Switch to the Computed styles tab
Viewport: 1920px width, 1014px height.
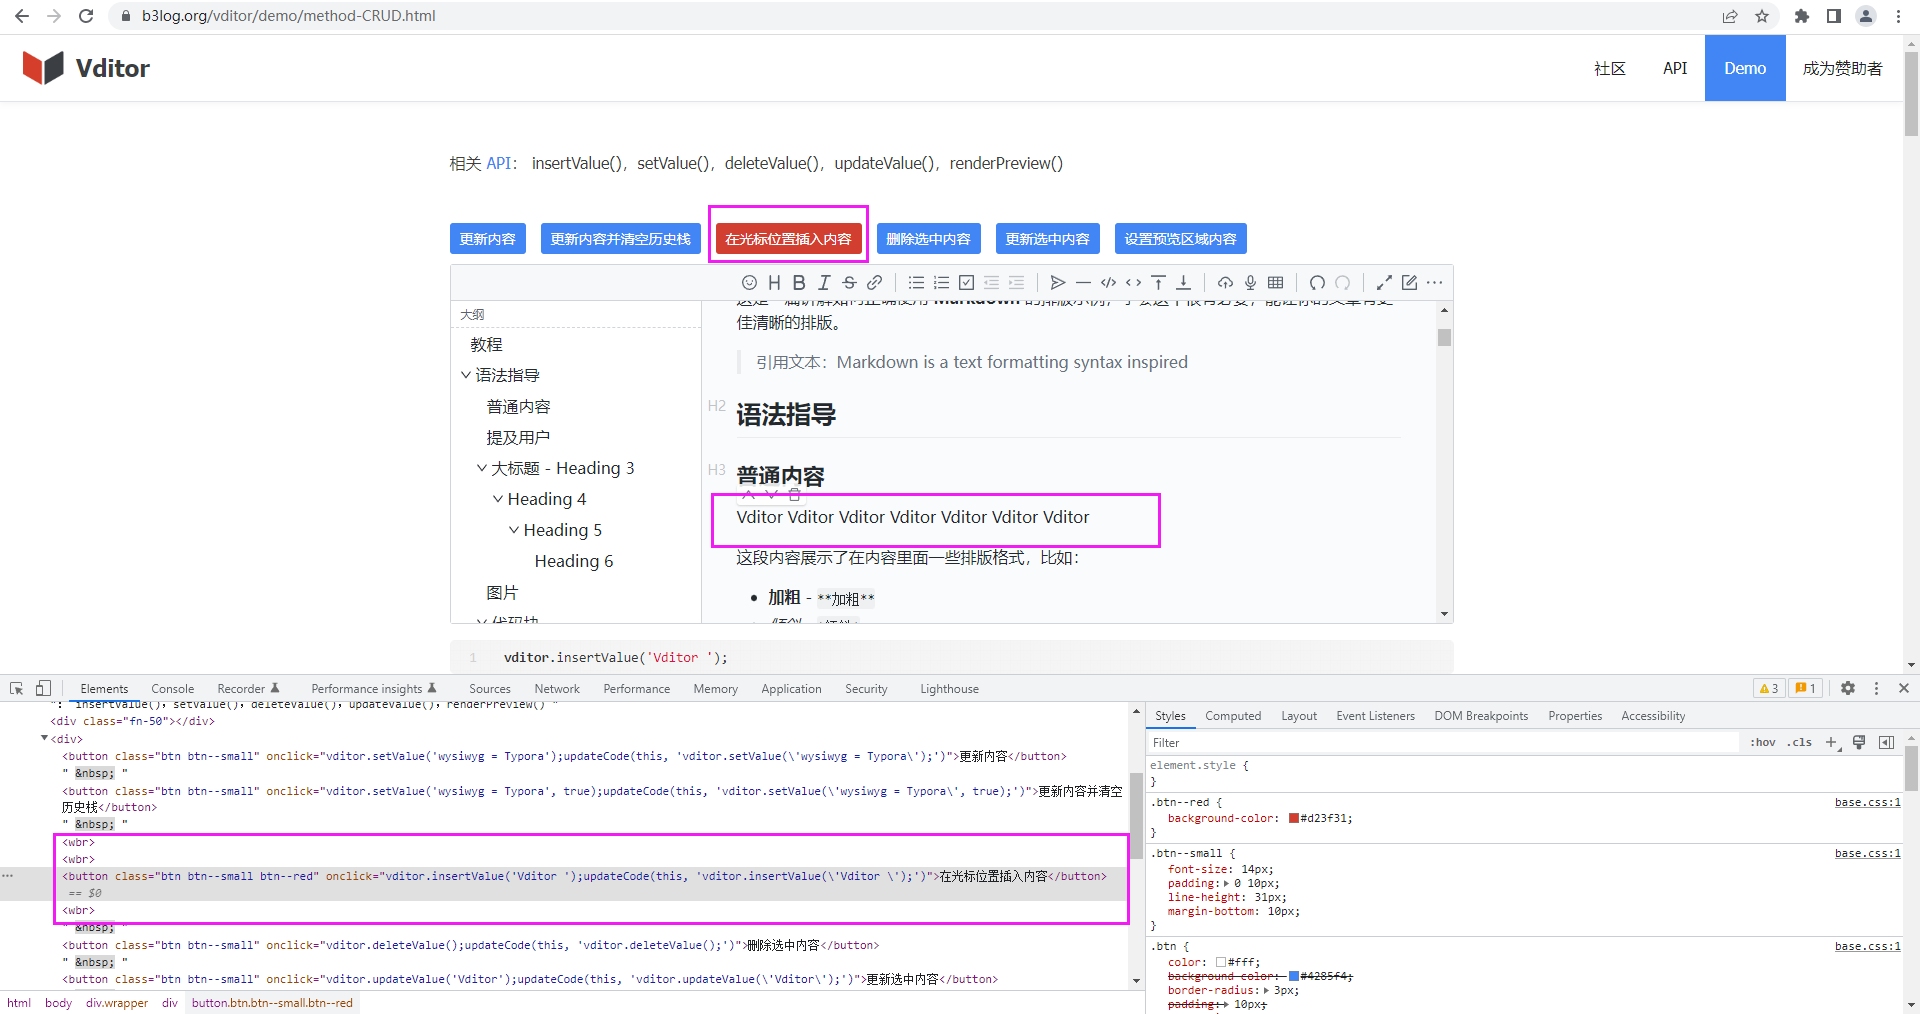coord(1233,716)
